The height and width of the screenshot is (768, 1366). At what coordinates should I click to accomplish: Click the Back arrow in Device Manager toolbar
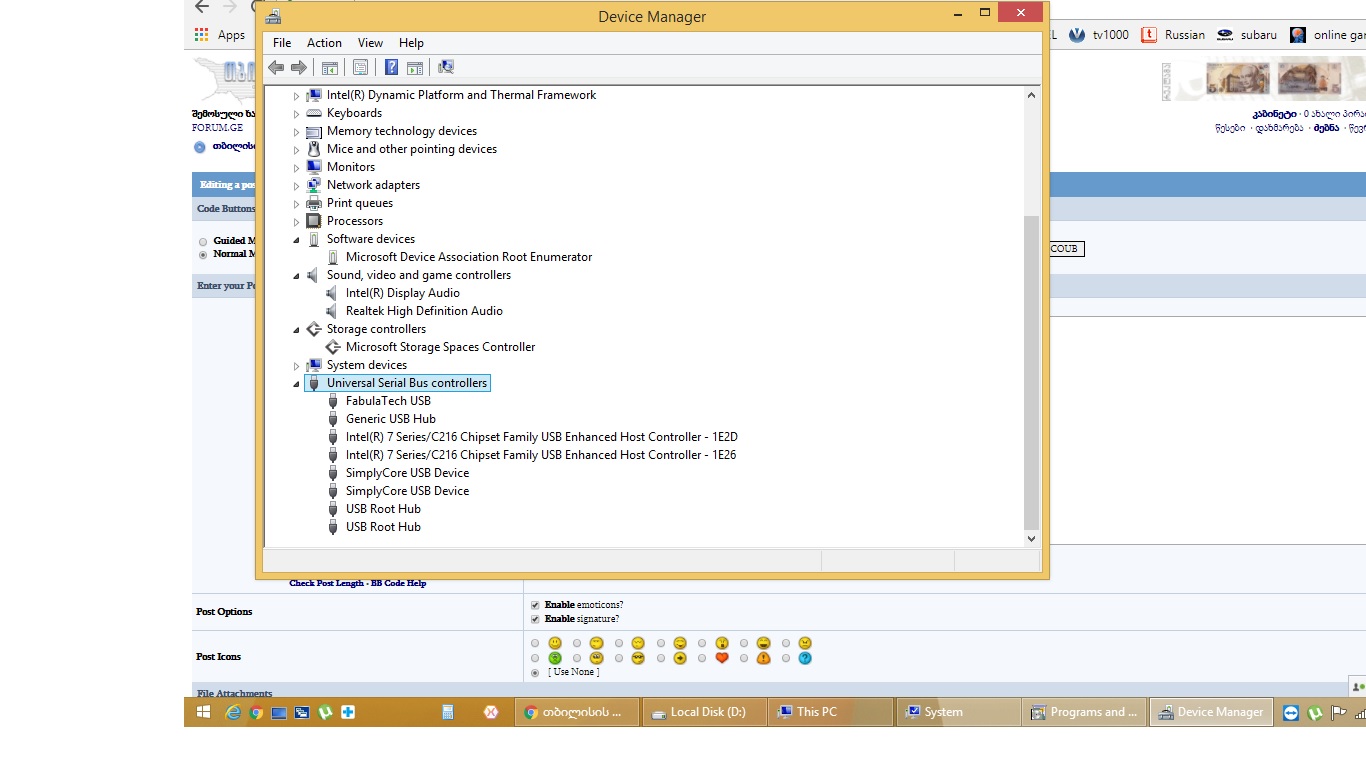[276, 67]
